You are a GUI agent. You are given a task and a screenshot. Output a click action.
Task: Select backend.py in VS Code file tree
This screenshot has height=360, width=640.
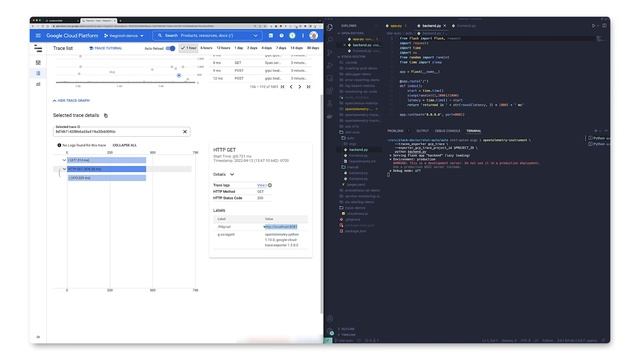tap(358, 150)
